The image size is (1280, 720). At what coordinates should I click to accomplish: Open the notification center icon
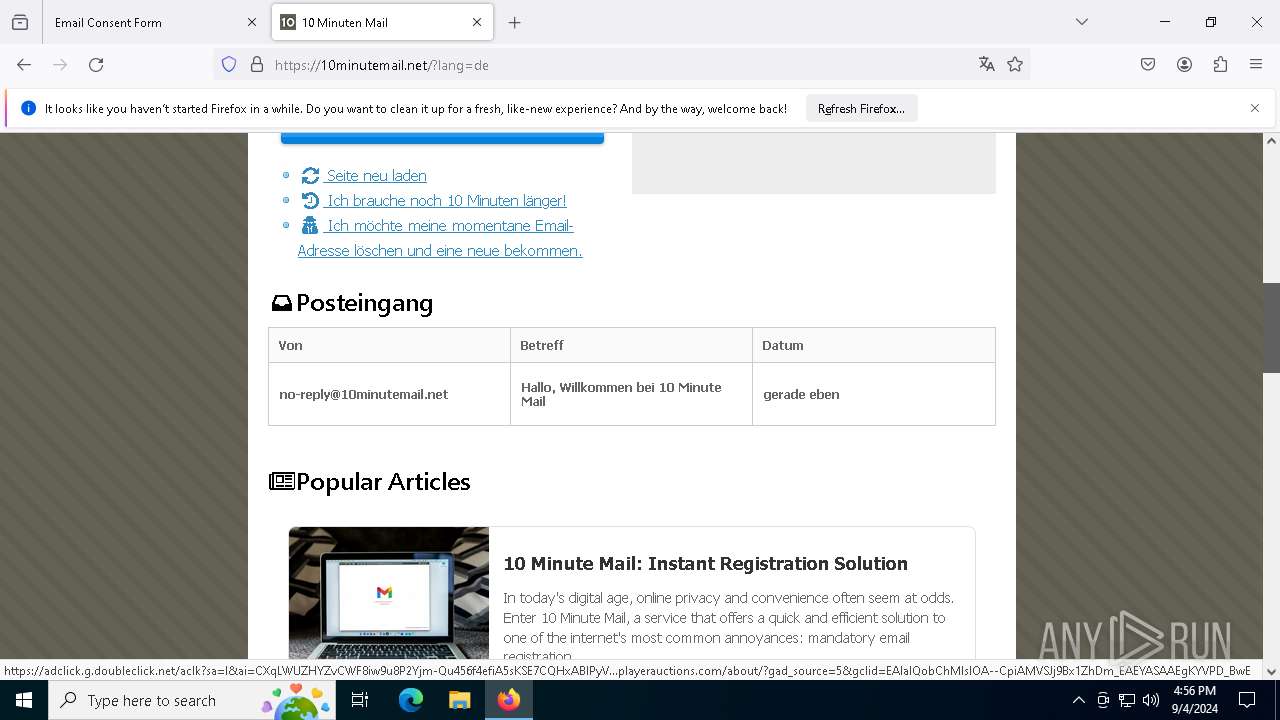coord(1247,700)
